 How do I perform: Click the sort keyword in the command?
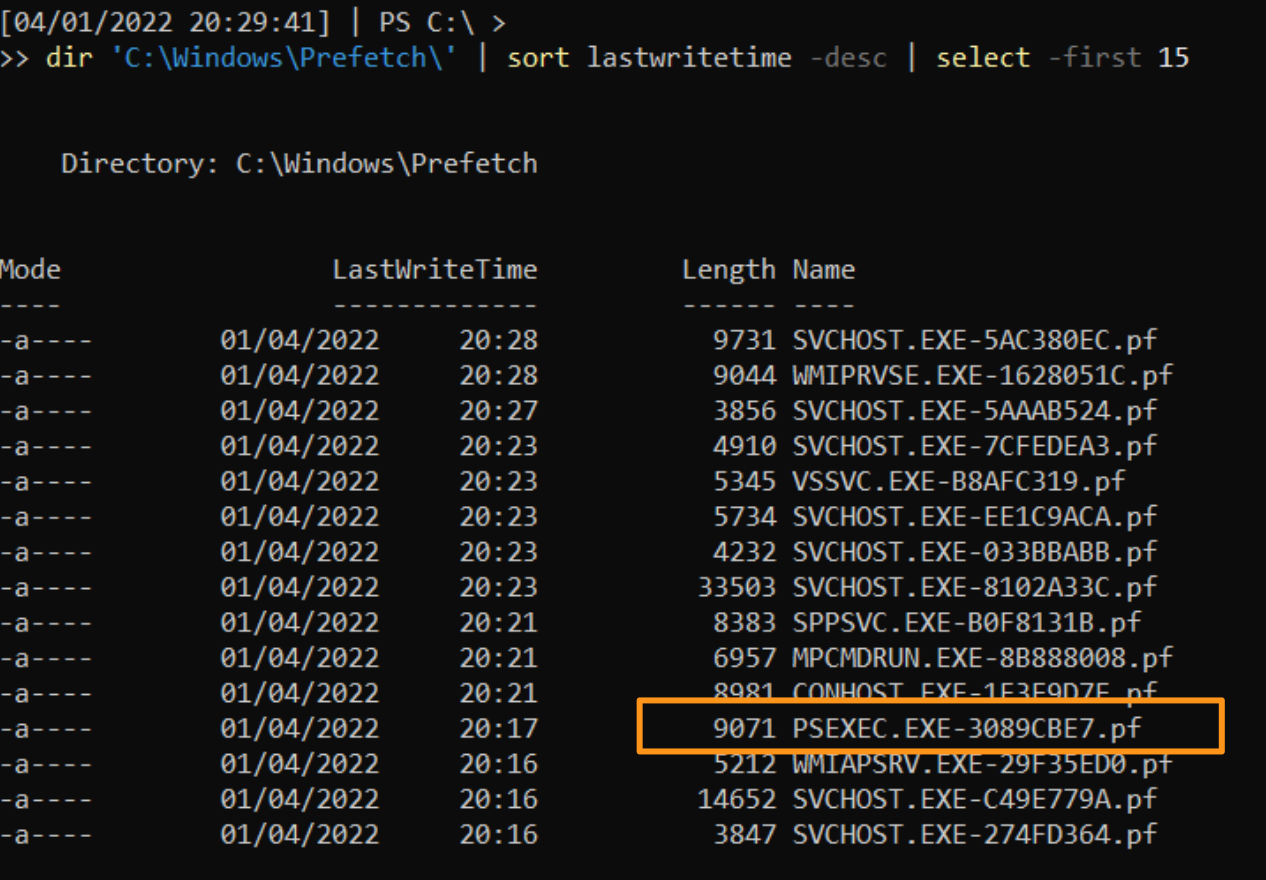[x=539, y=58]
